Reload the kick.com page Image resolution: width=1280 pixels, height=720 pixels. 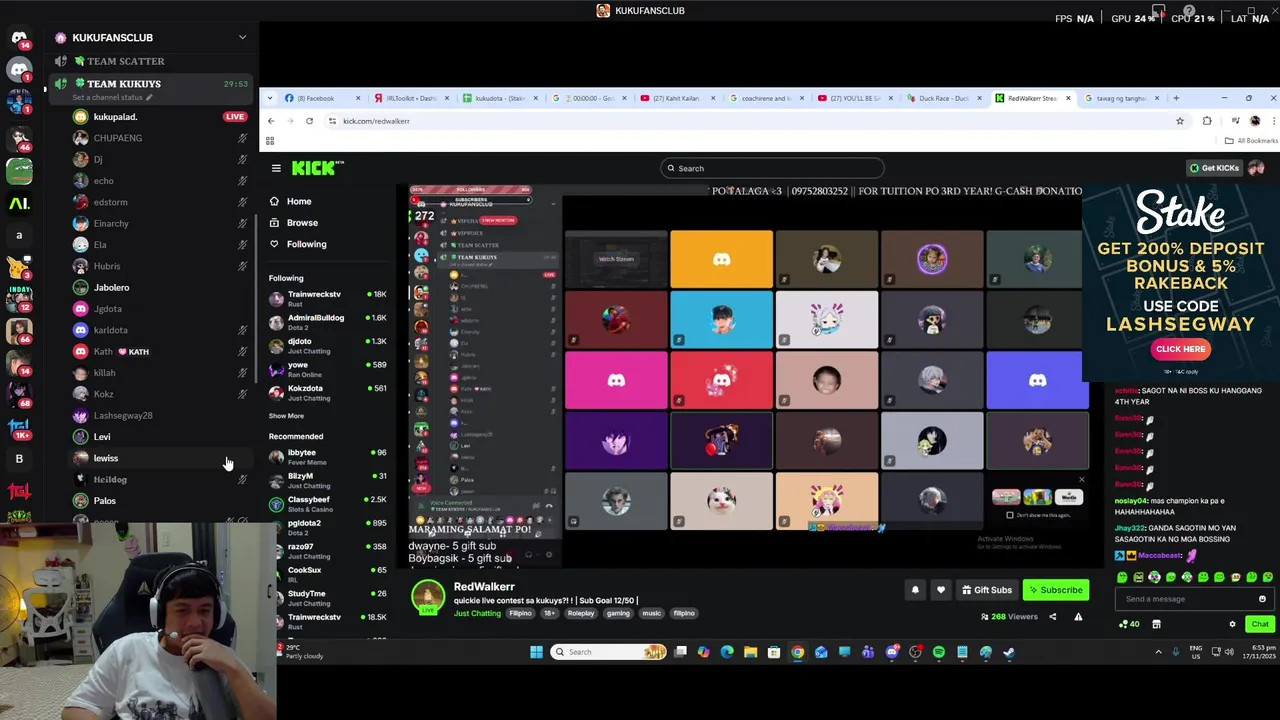tap(309, 121)
